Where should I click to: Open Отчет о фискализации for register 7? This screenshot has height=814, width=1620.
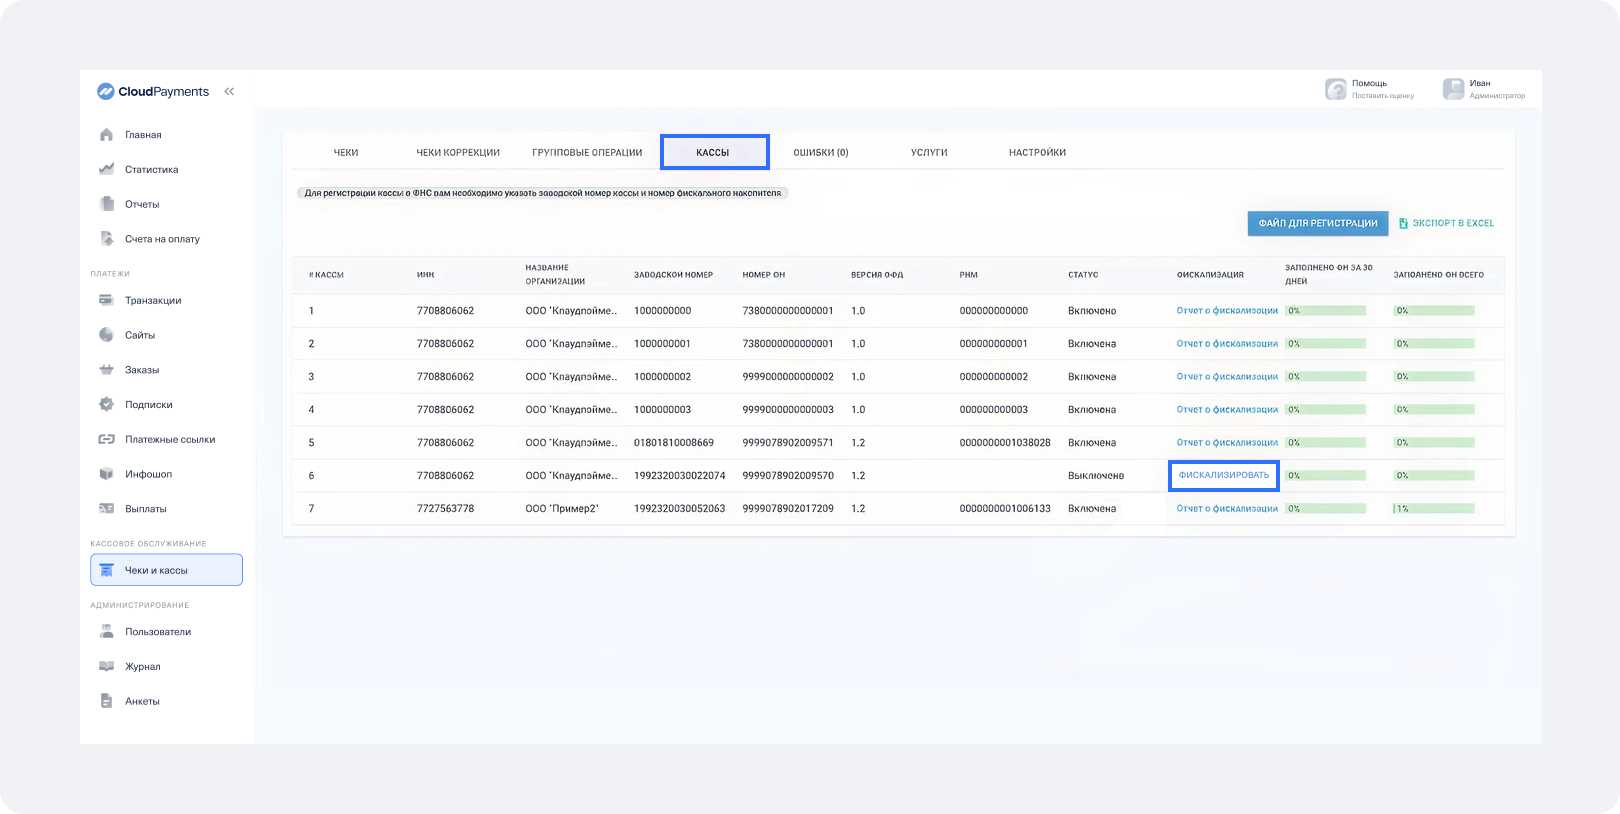1227,509
